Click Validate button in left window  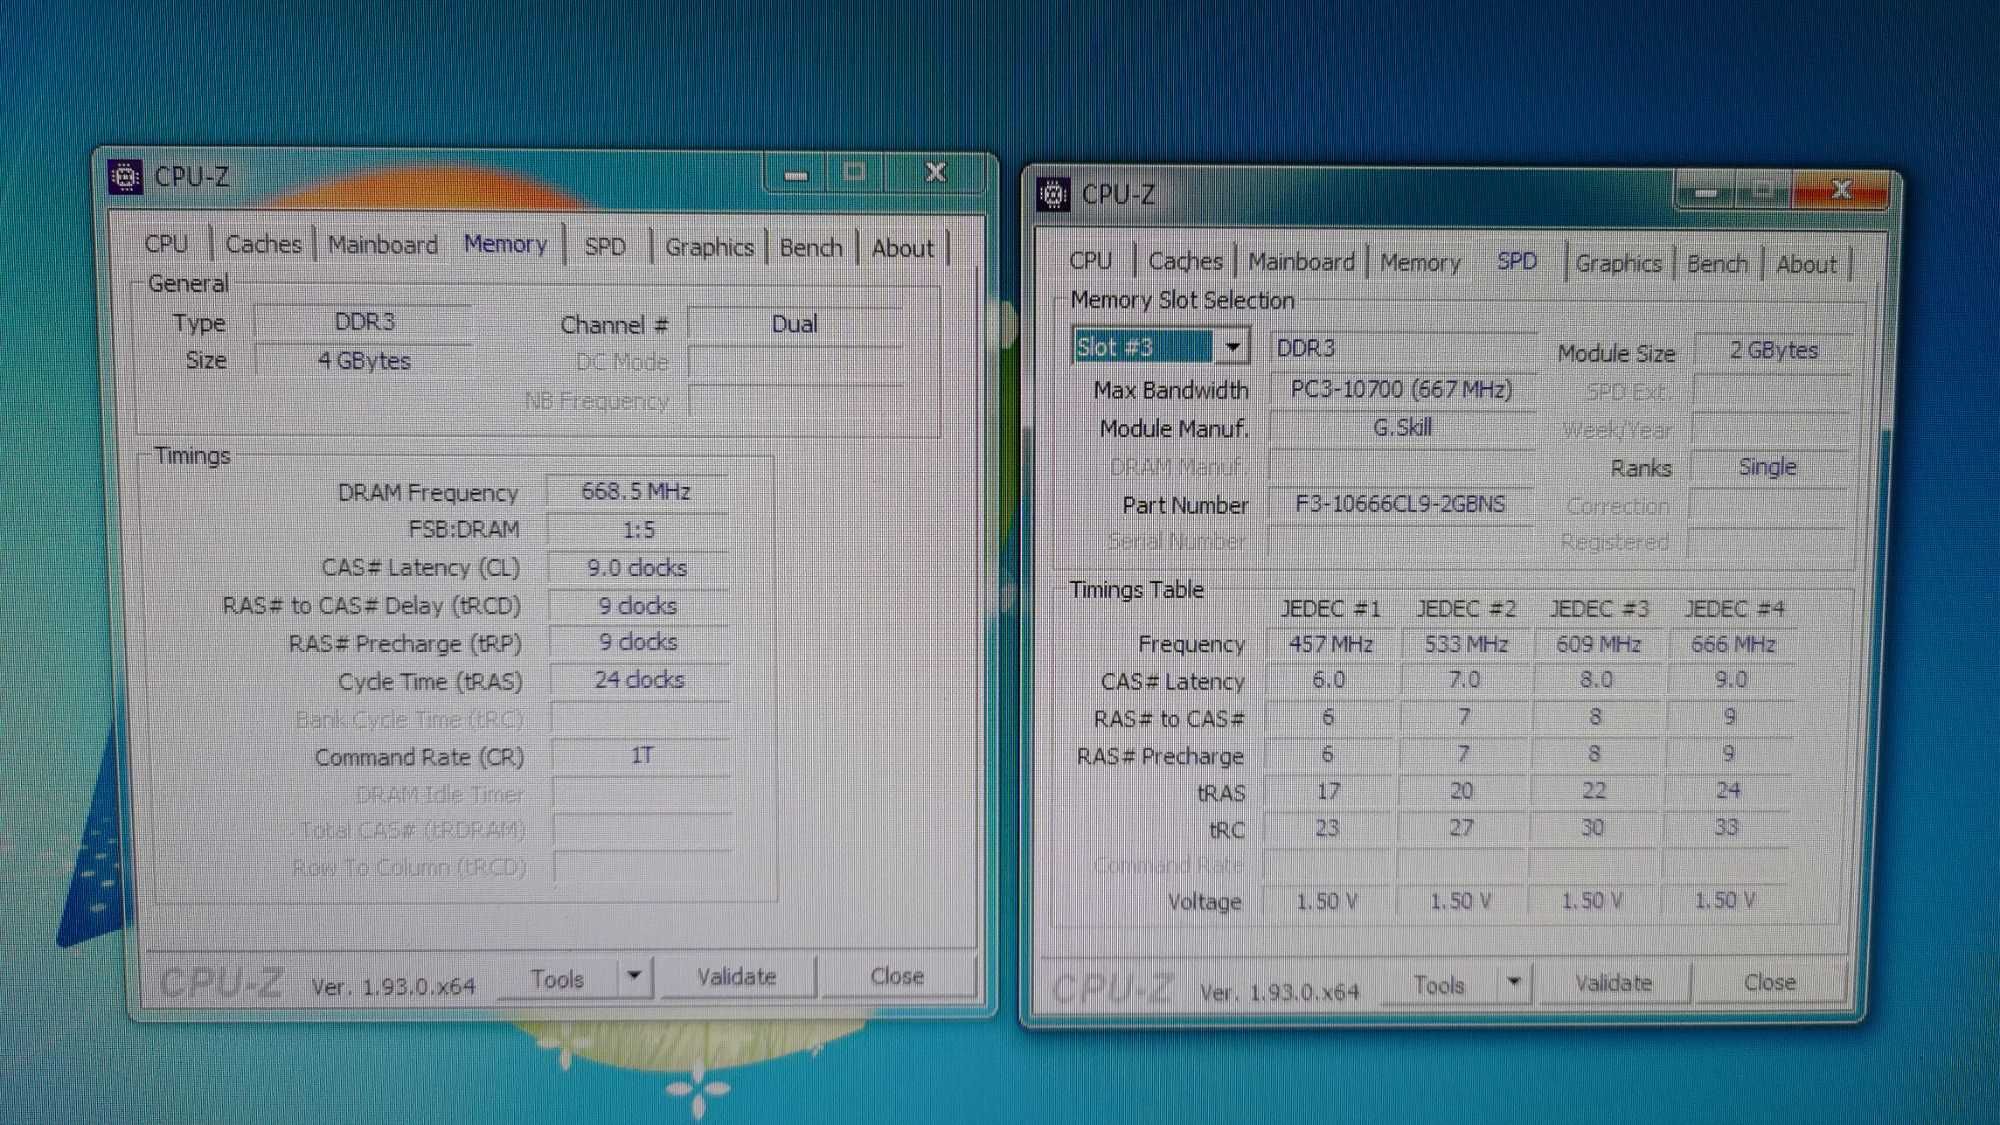(x=737, y=977)
